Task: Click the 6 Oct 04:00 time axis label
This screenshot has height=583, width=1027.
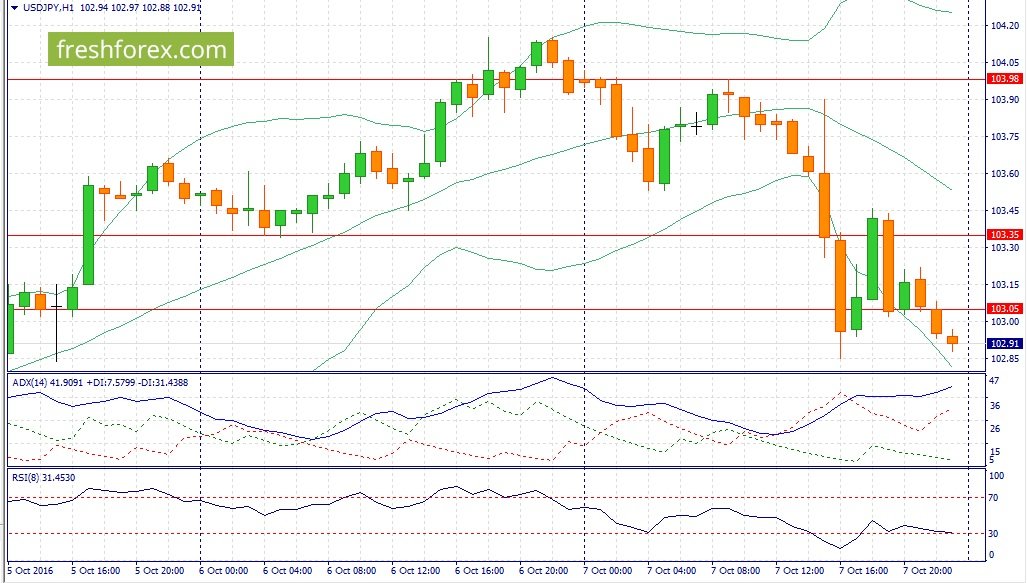Action: click(288, 571)
